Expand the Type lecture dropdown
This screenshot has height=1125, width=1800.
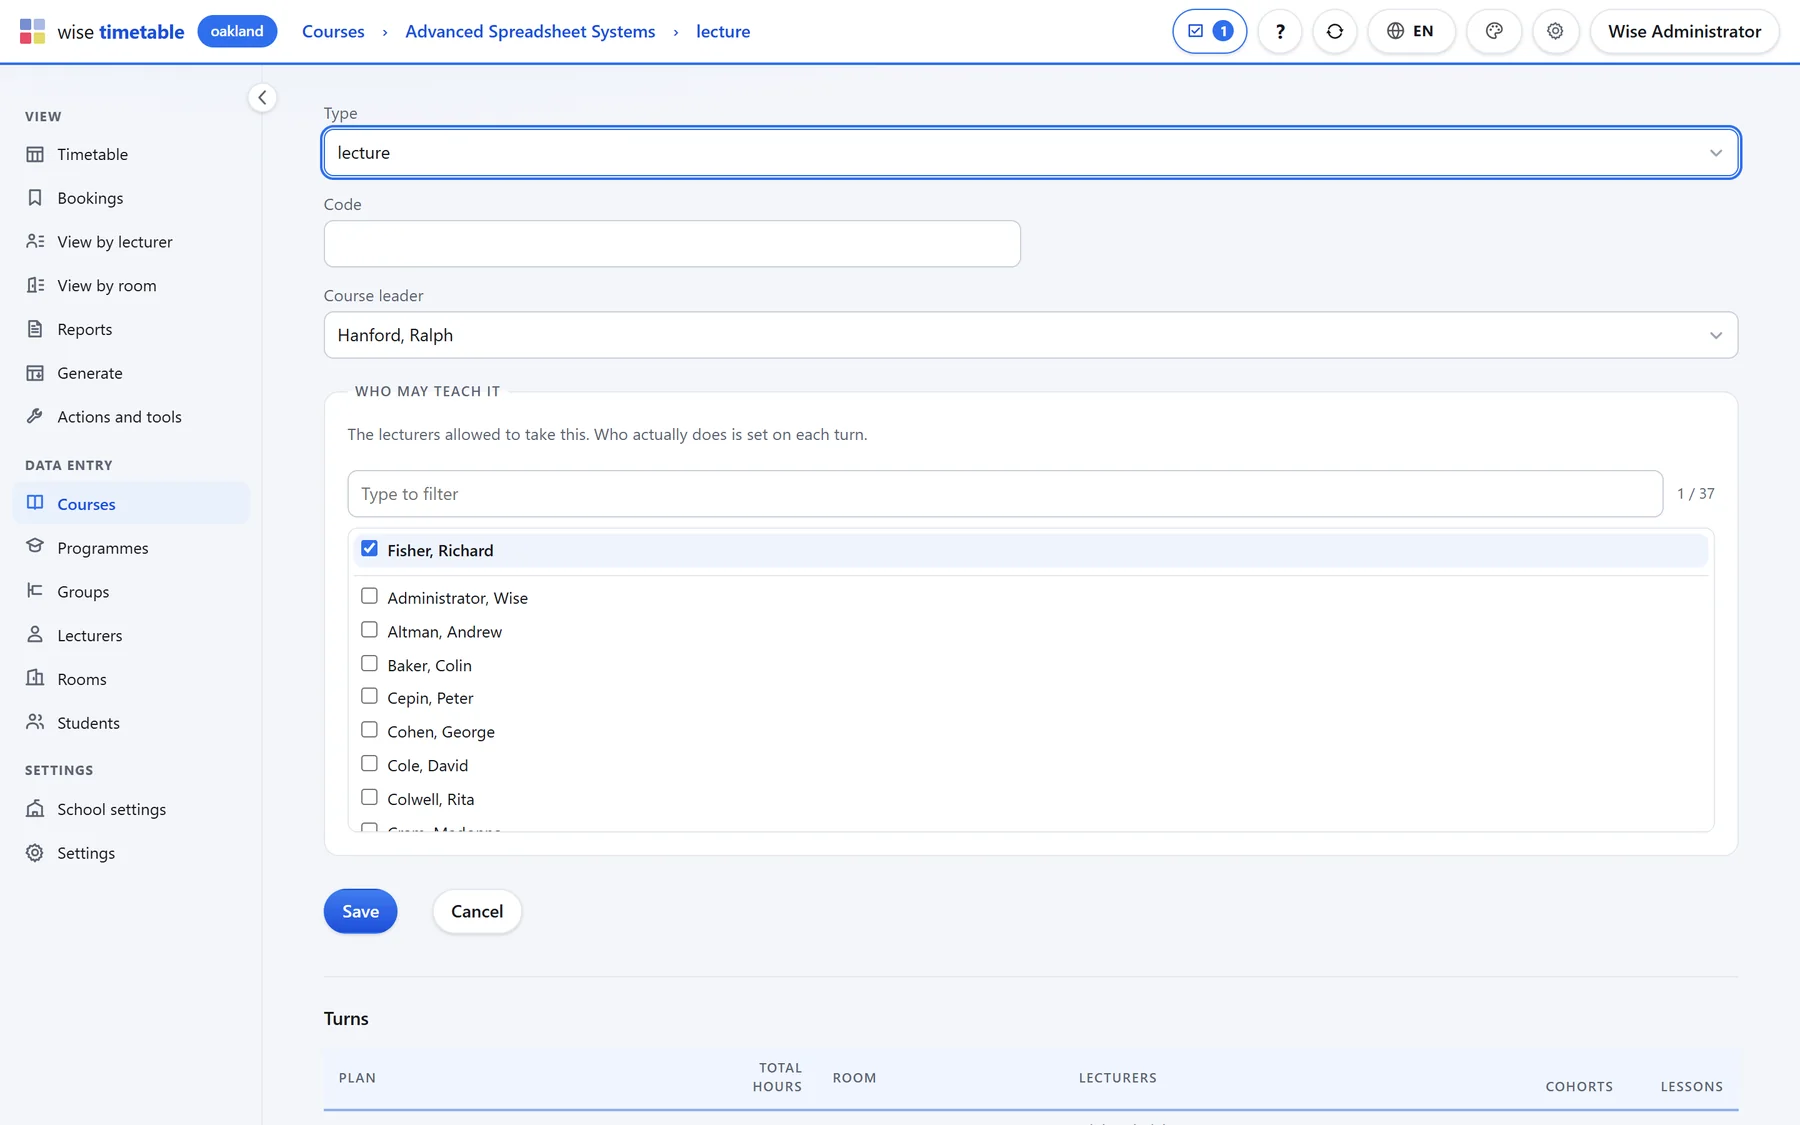[1030, 153]
